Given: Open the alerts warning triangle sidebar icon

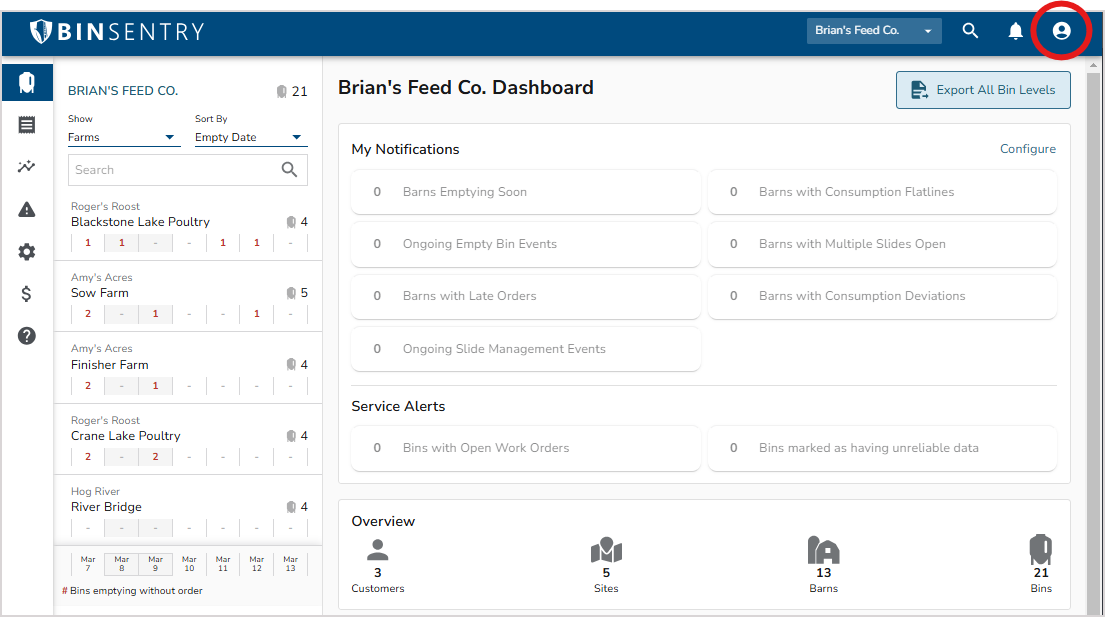Looking at the screenshot, I should [27, 209].
